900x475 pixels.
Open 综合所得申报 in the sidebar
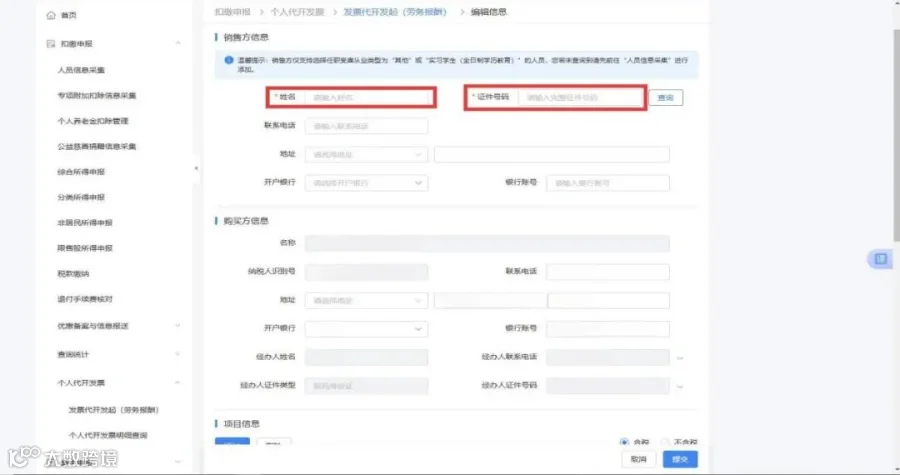tap(81, 172)
